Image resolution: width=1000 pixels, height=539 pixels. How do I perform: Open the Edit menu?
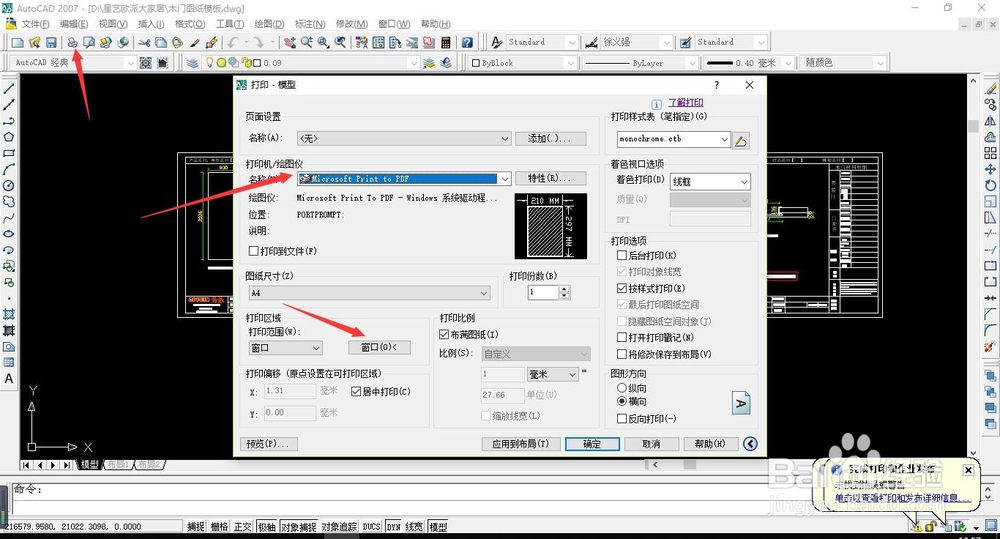click(74, 24)
